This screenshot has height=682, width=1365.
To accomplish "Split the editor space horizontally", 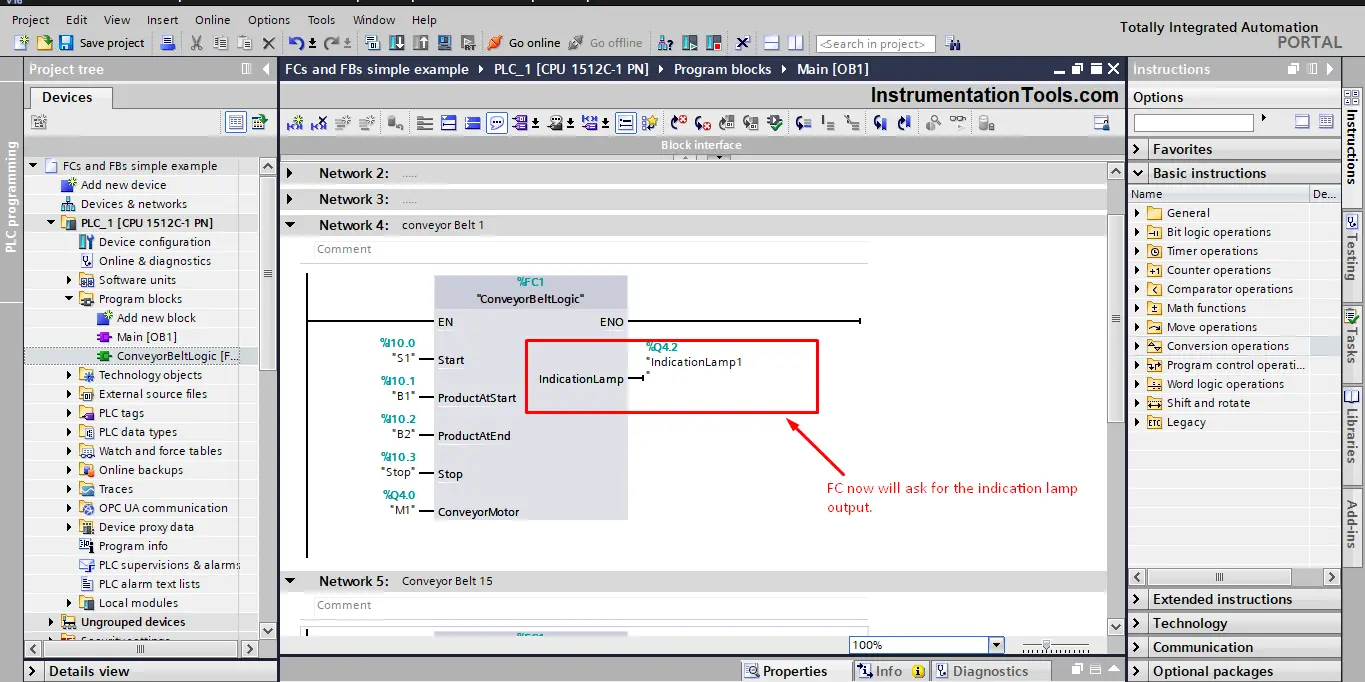I will click(x=771, y=43).
